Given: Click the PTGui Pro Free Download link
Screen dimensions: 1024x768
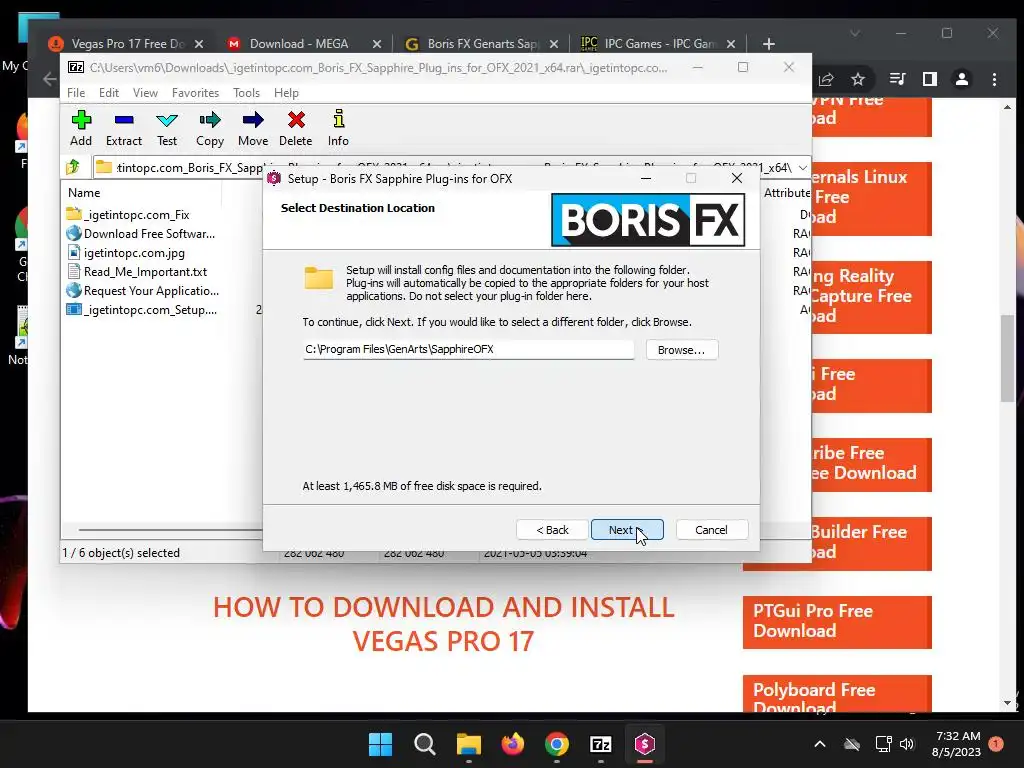Looking at the screenshot, I should pos(837,621).
